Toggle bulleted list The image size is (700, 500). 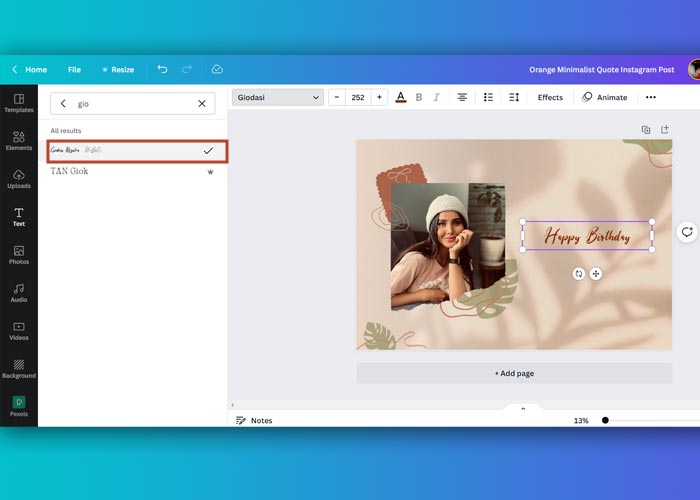point(488,97)
